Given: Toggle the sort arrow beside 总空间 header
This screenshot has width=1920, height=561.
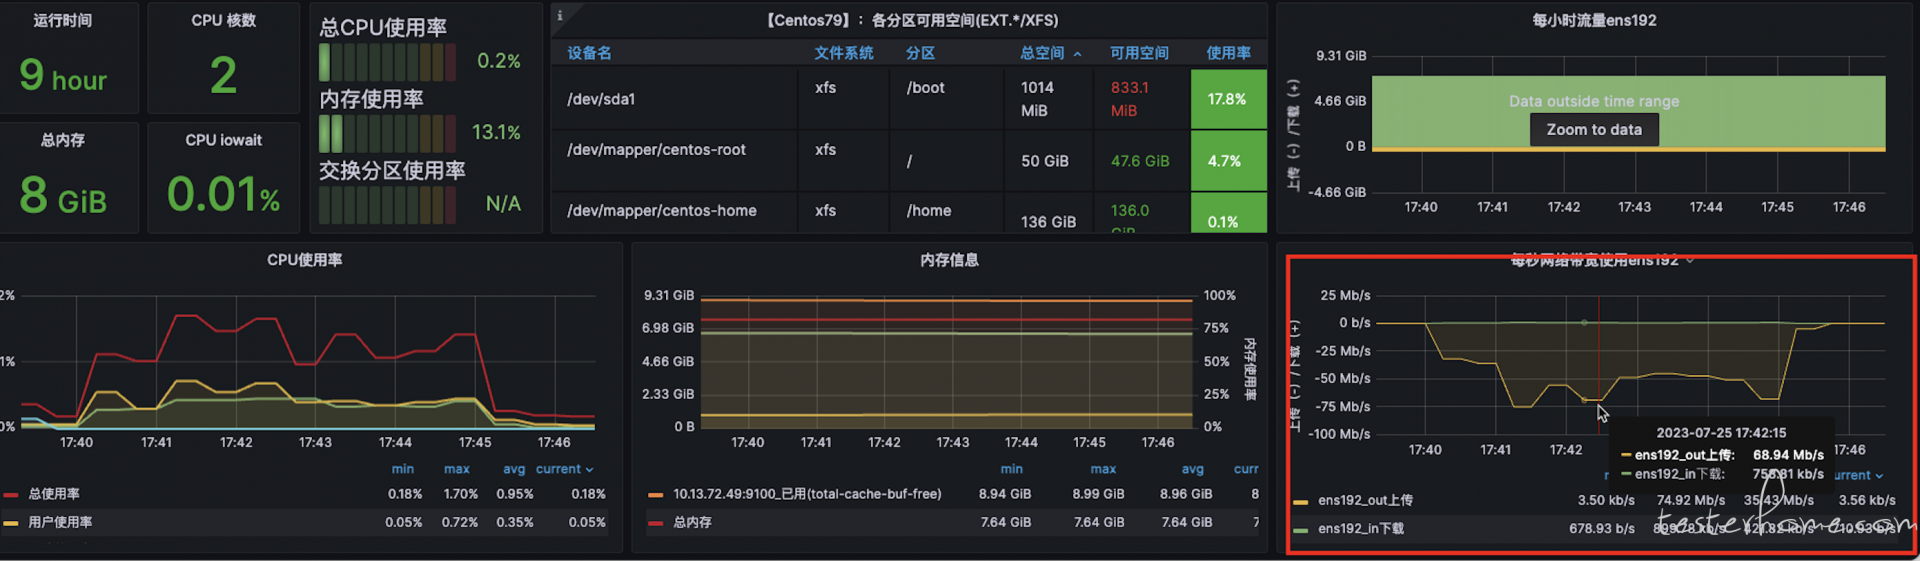Looking at the screenshot, I should pyautogui.click(x=1077, y=54).
